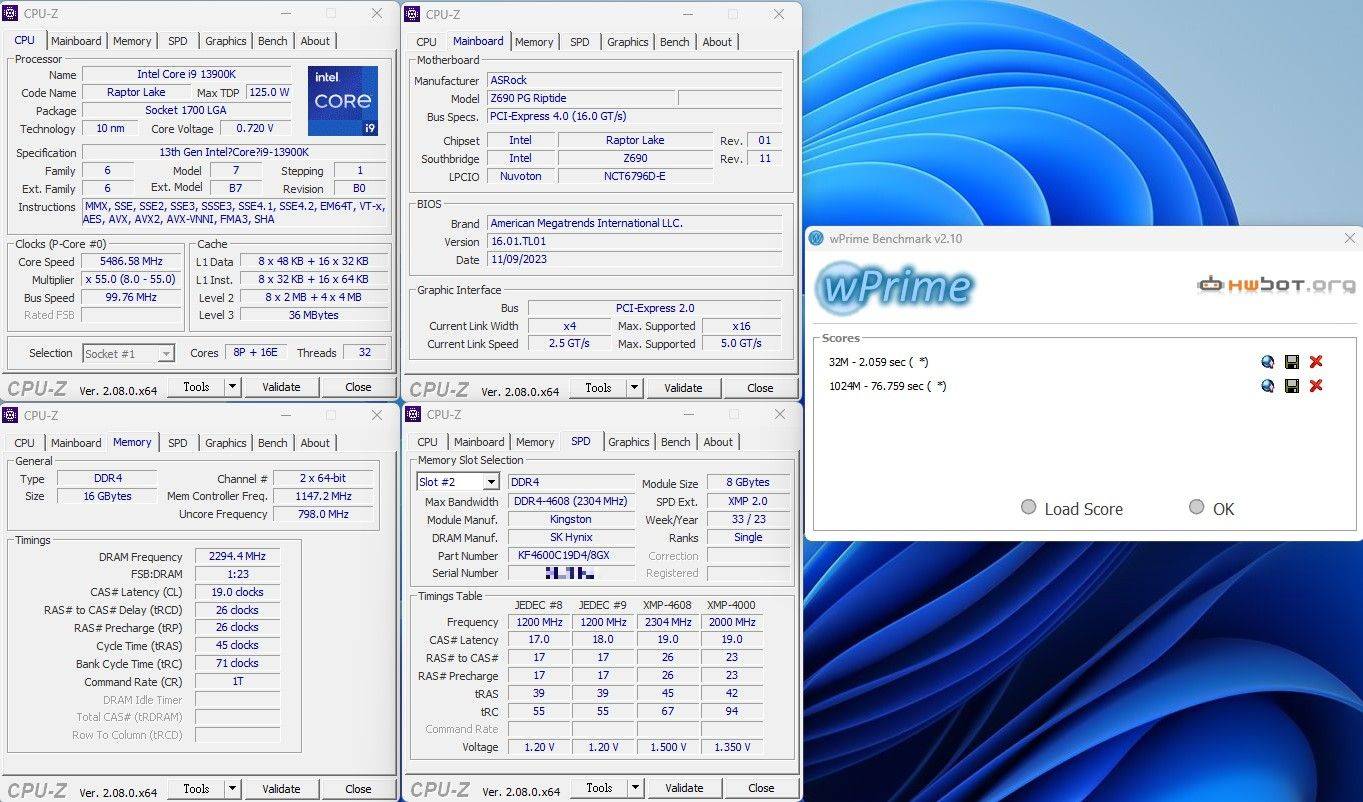This screenshot has height=802, width=1363.
Task: Click the BIOS Version value 16.01.TL01
Action: tap(634, 242)
